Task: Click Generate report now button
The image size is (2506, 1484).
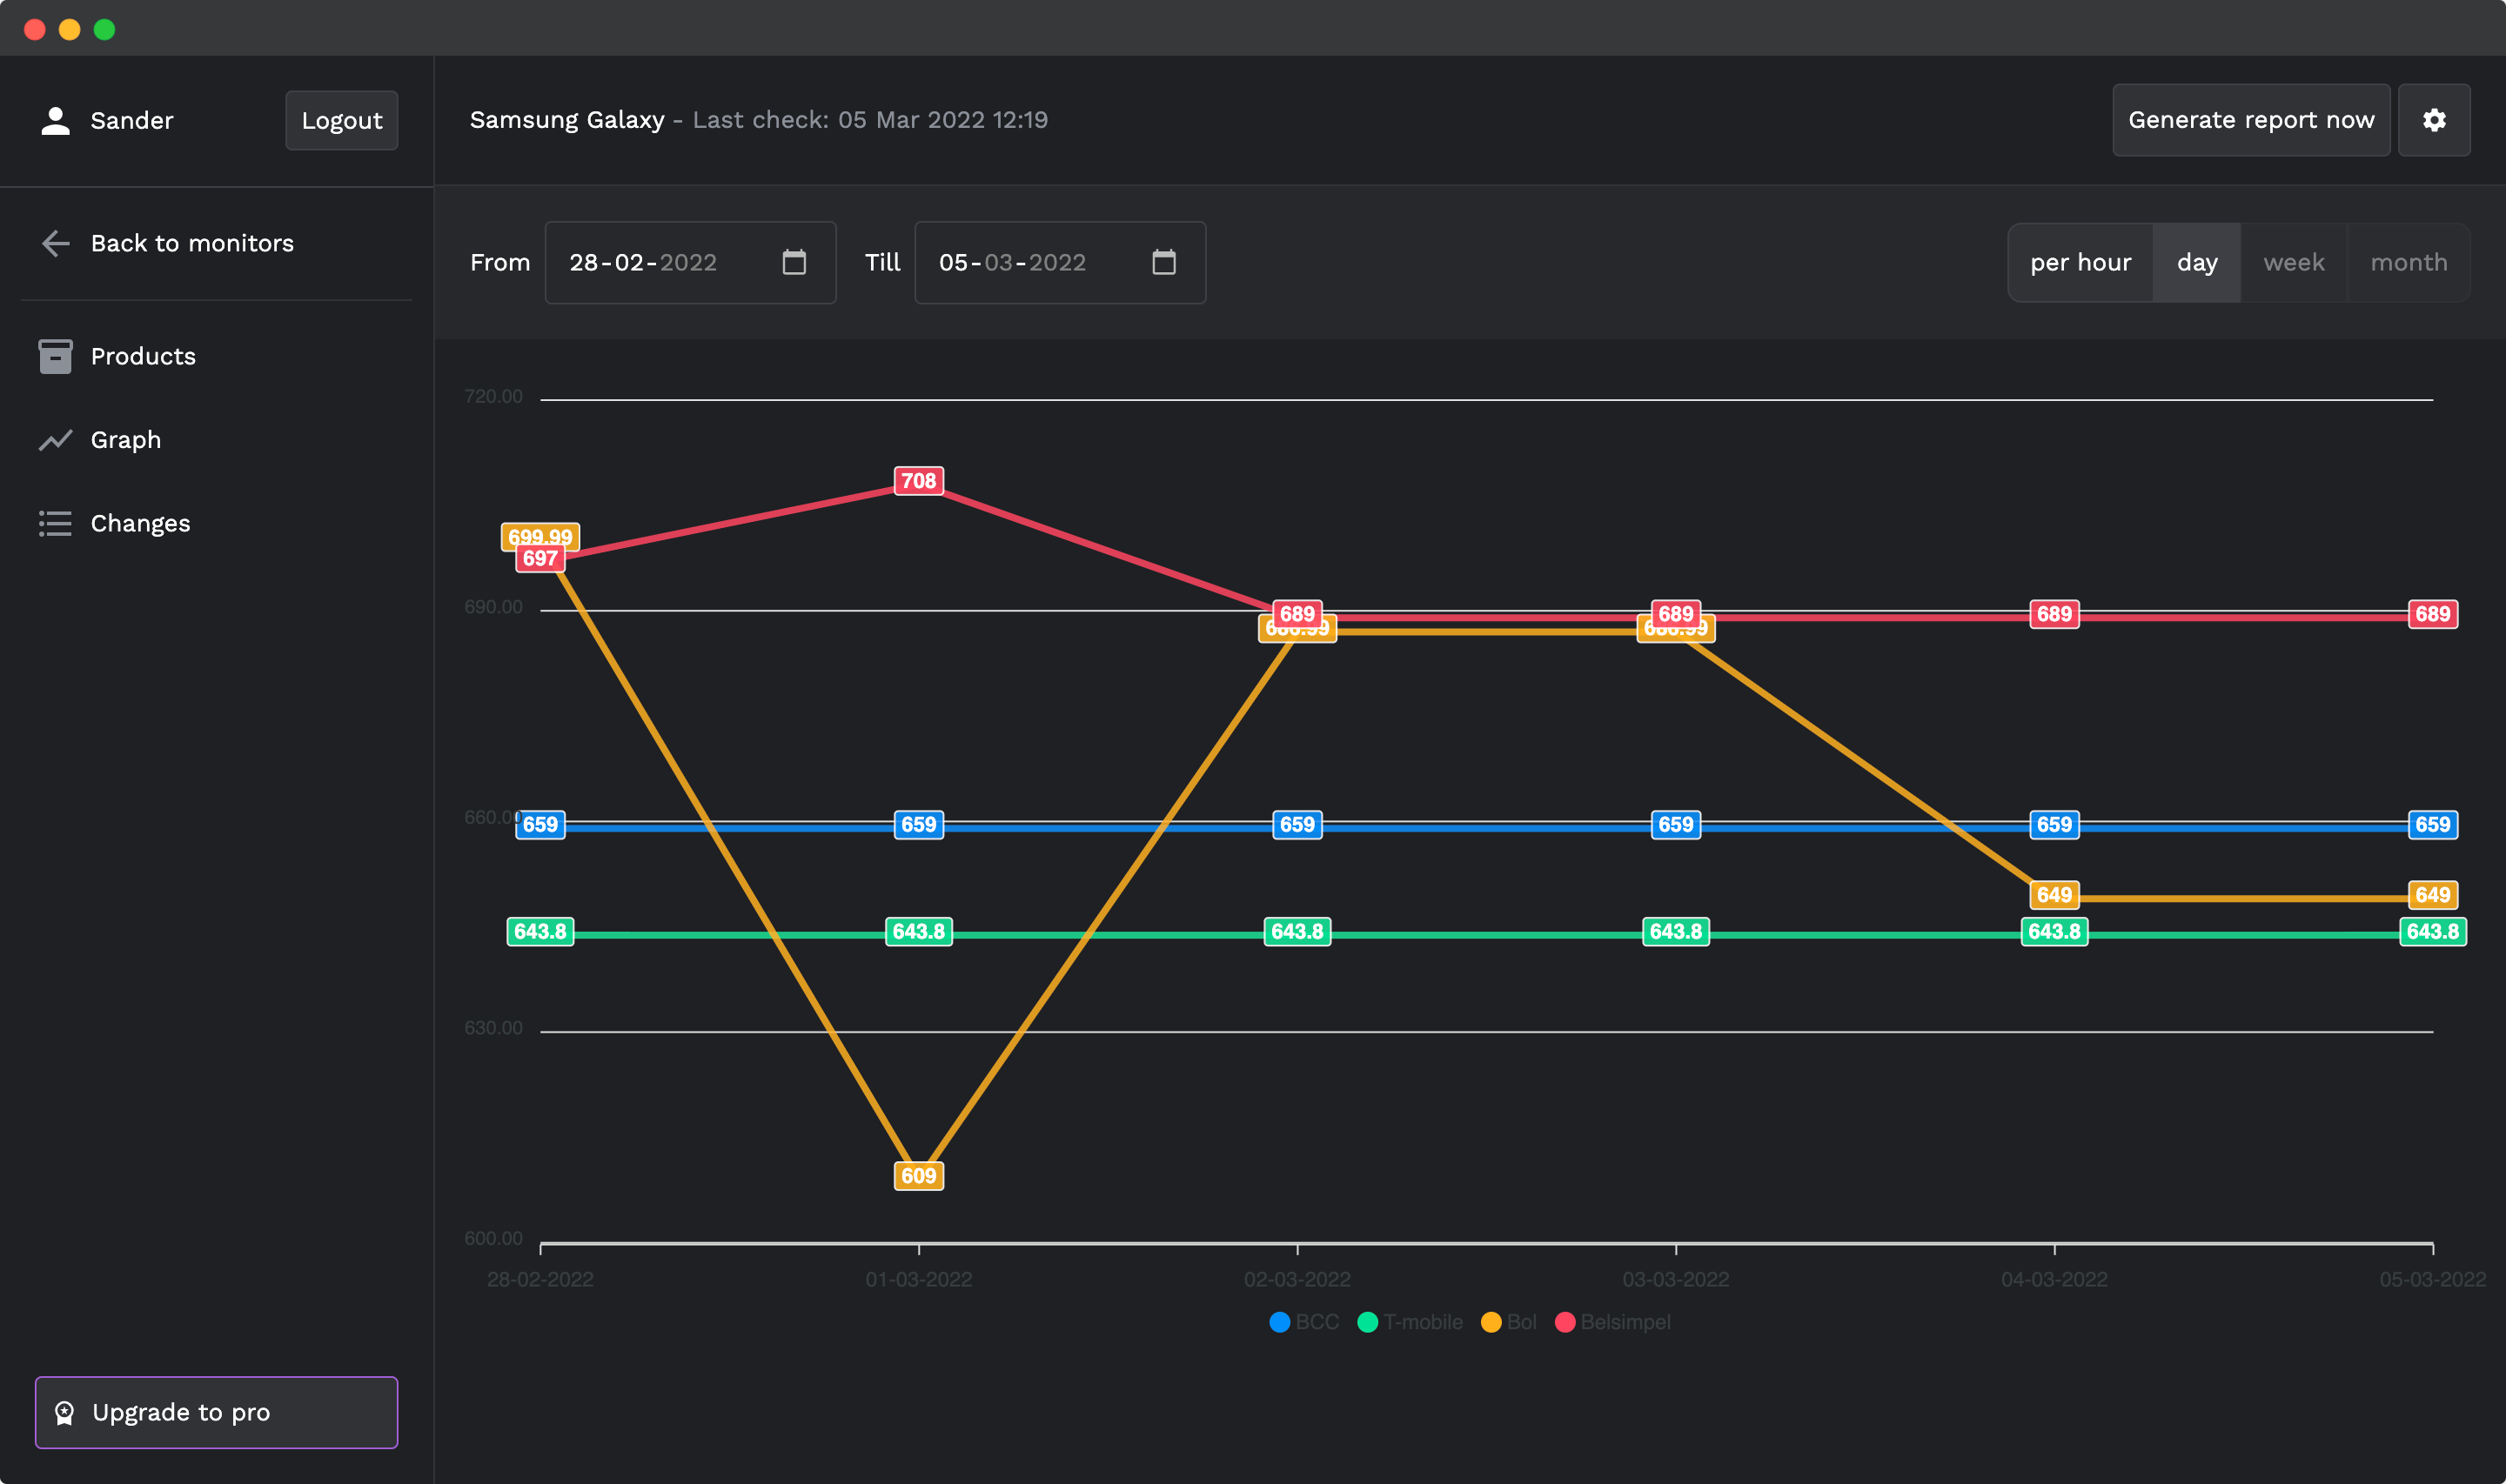Action: pyautogui.click(x=2250, y=120)
